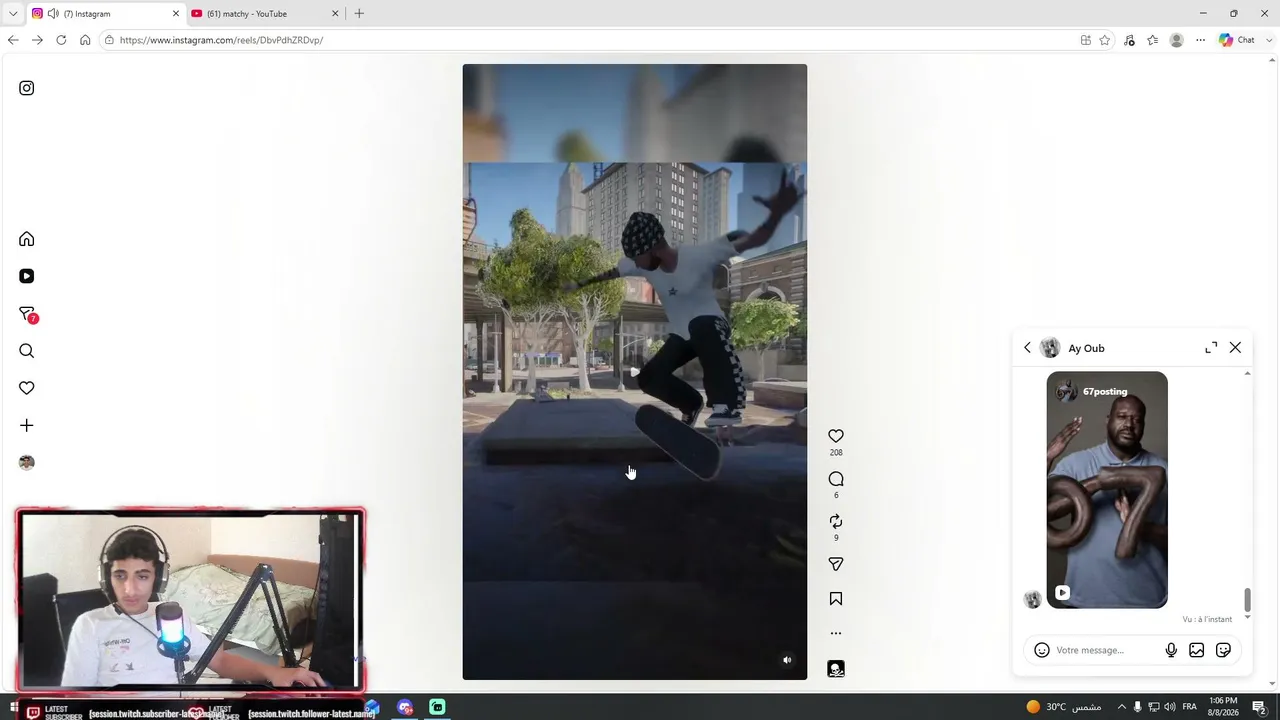Open the reel's audio thumbnail
The image size is (1280, 720).
point(836,669)
